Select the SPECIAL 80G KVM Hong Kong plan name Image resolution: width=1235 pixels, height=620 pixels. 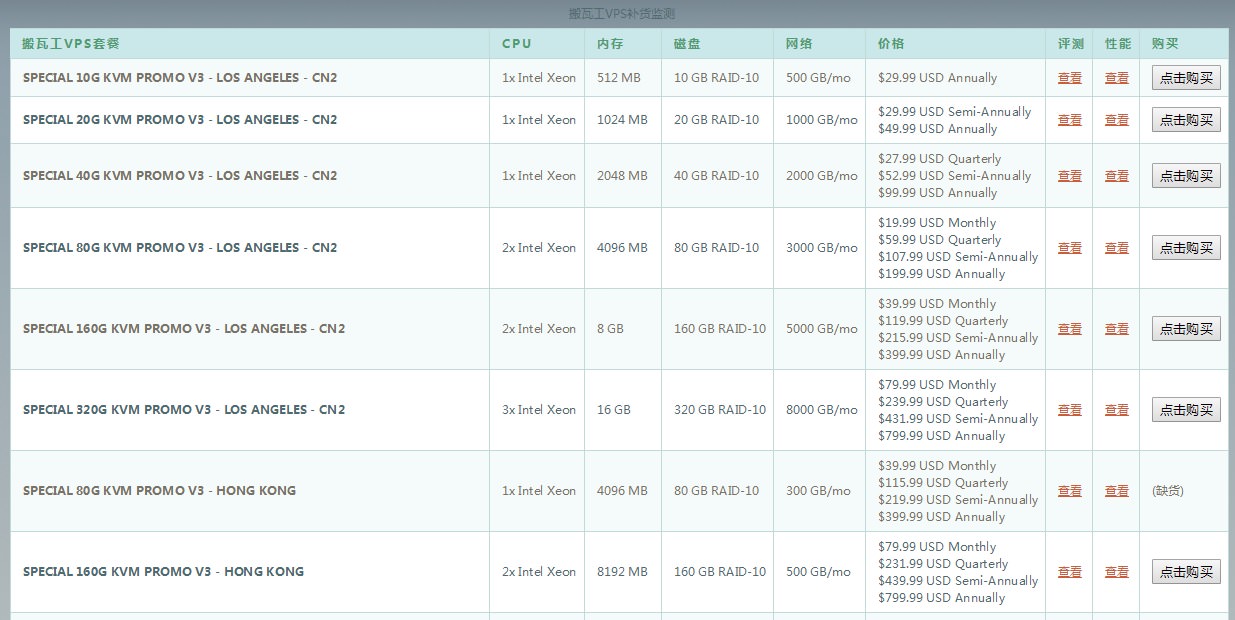159,491
